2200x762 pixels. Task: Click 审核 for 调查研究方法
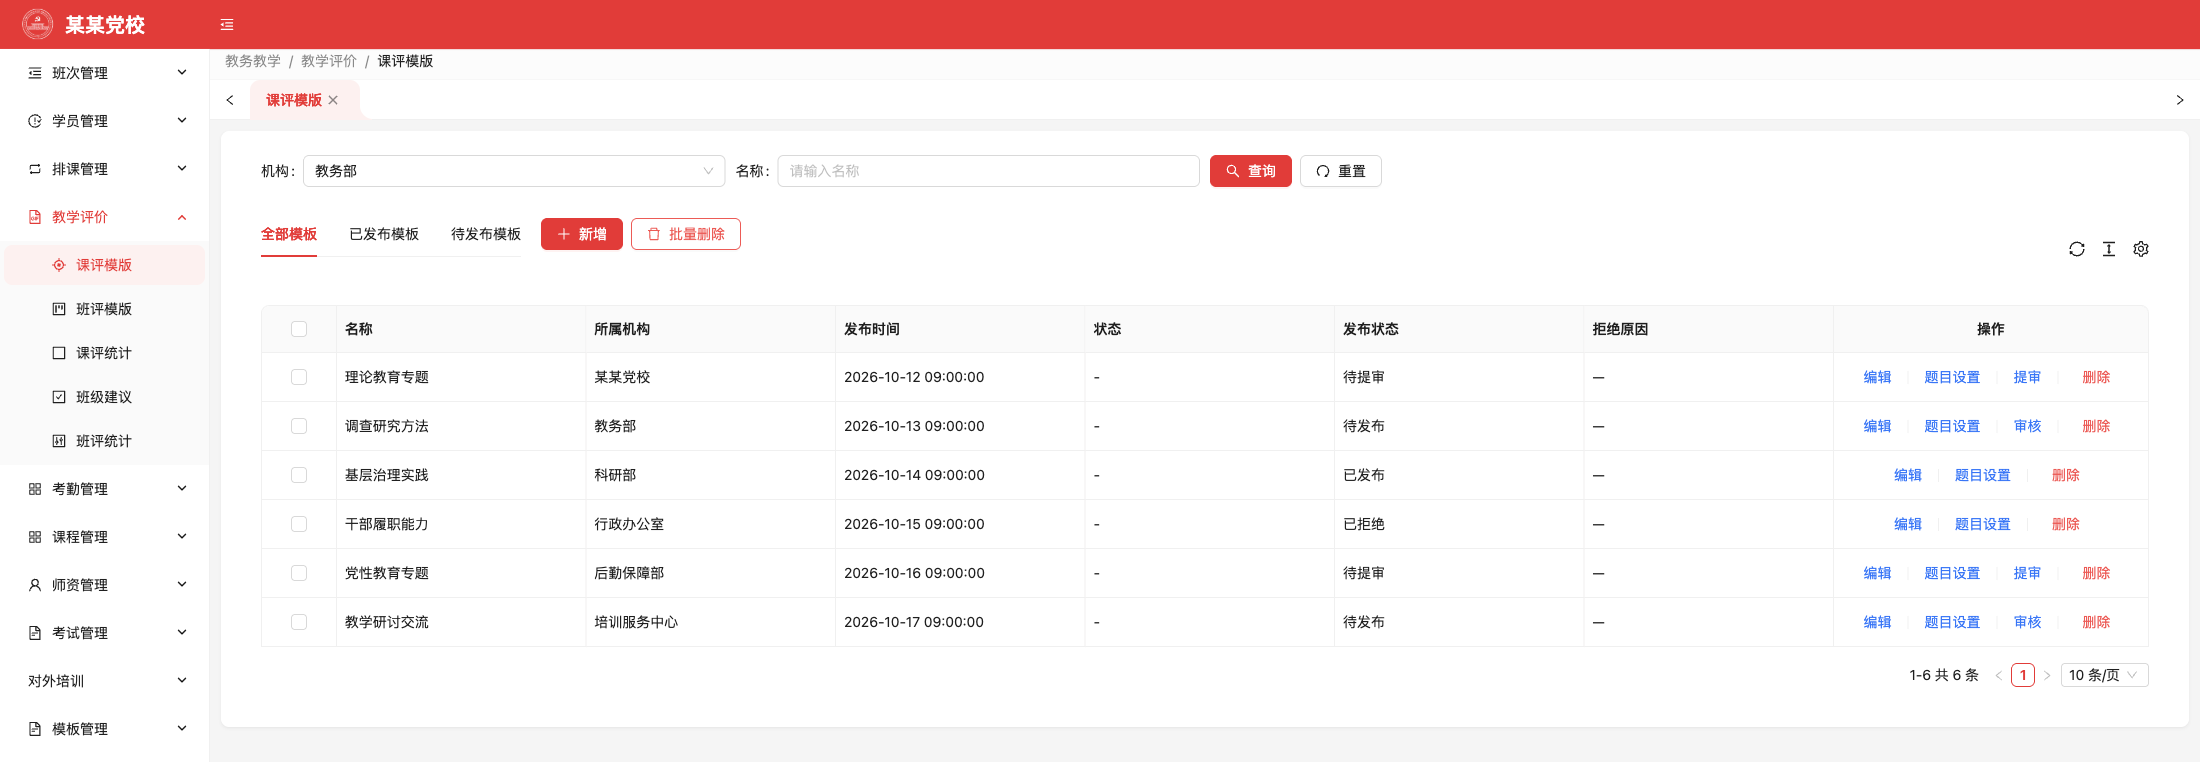[x=2028, y=426]
